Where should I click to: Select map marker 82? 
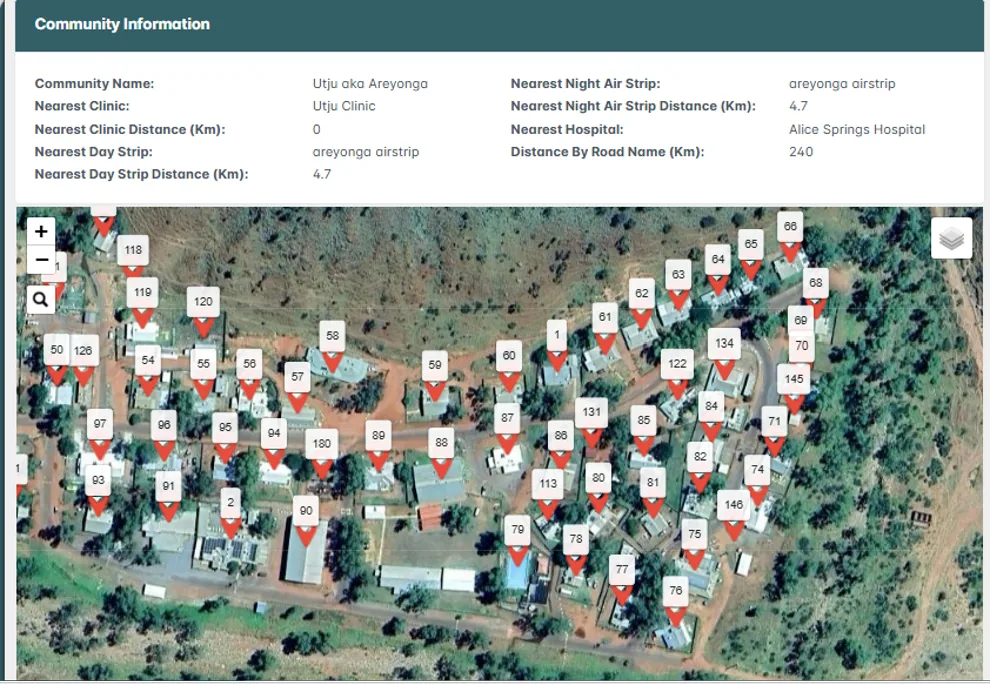click(700, 467)
